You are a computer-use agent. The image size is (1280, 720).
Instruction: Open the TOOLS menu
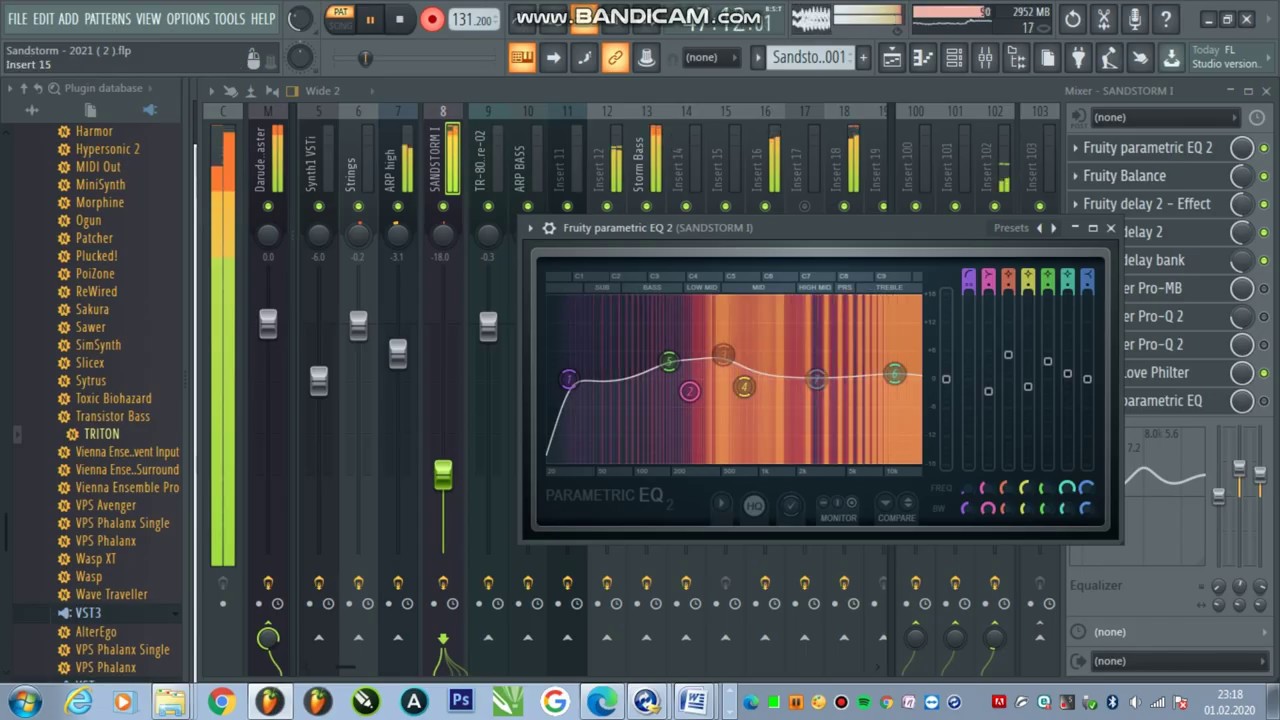229,19
